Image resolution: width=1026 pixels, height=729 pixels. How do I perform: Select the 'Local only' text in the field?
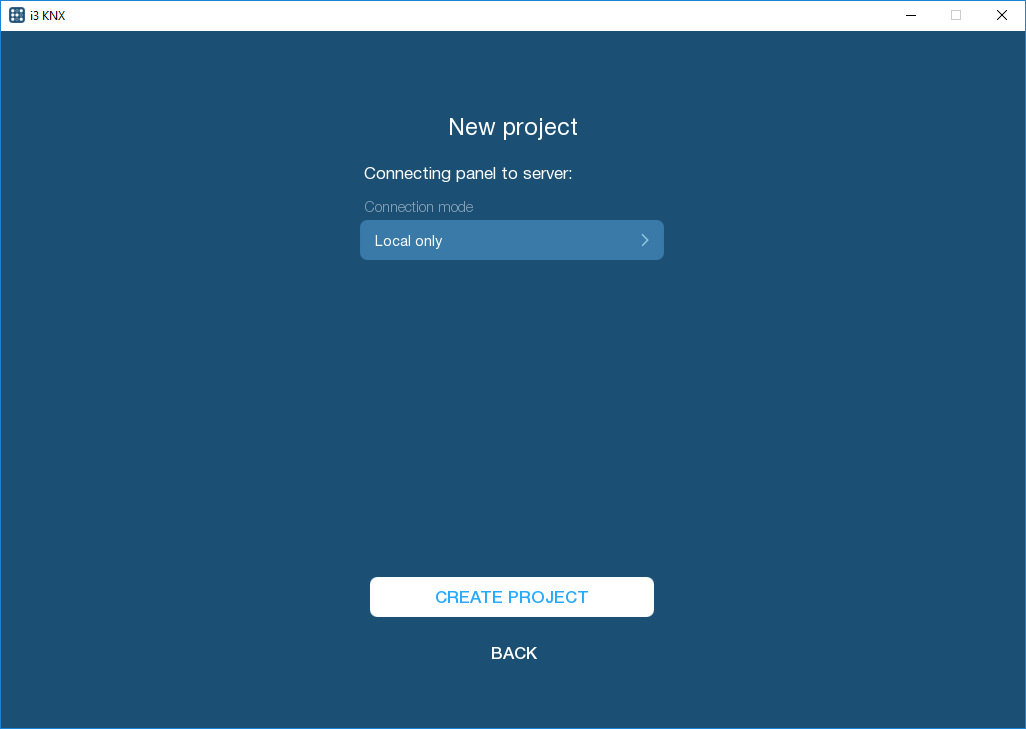[x=408, y=241]
